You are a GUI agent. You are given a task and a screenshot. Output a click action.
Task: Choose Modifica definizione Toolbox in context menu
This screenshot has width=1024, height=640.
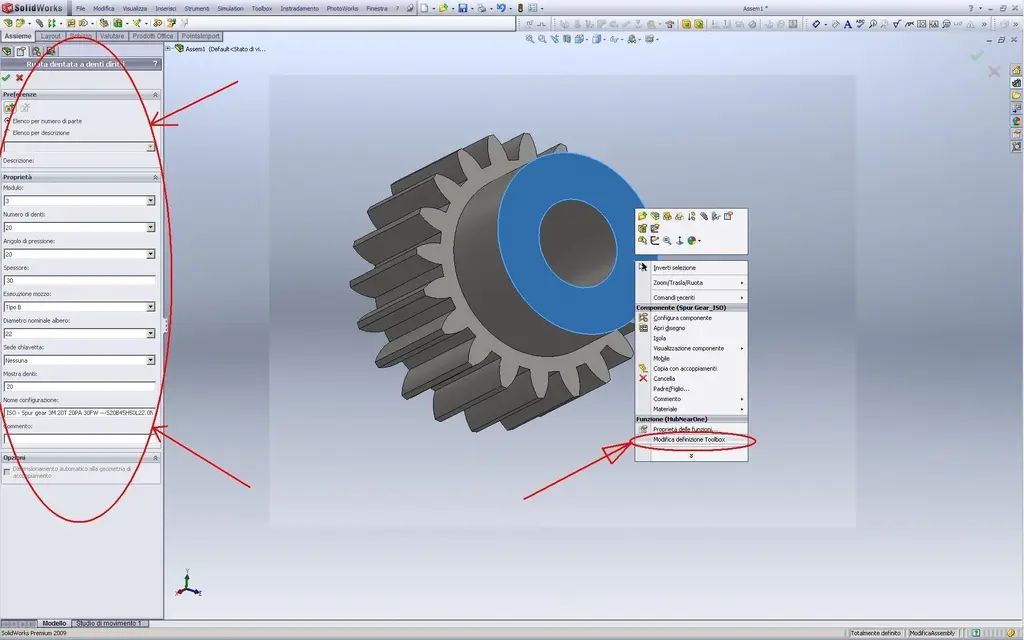pyautogui.click(x=691, y=440)
